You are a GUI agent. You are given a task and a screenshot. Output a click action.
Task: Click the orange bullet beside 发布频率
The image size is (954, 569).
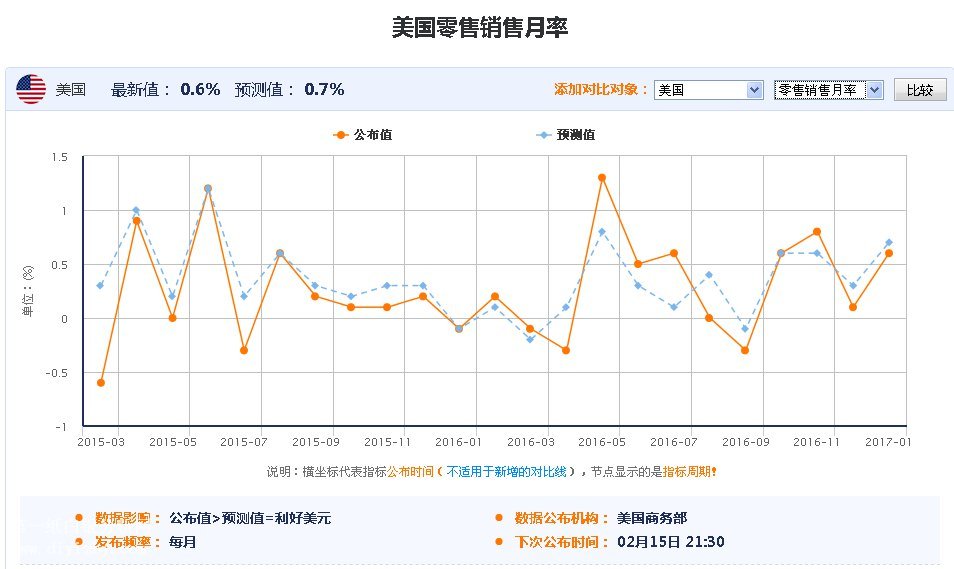pyautogui.click(x=79, y=542)
